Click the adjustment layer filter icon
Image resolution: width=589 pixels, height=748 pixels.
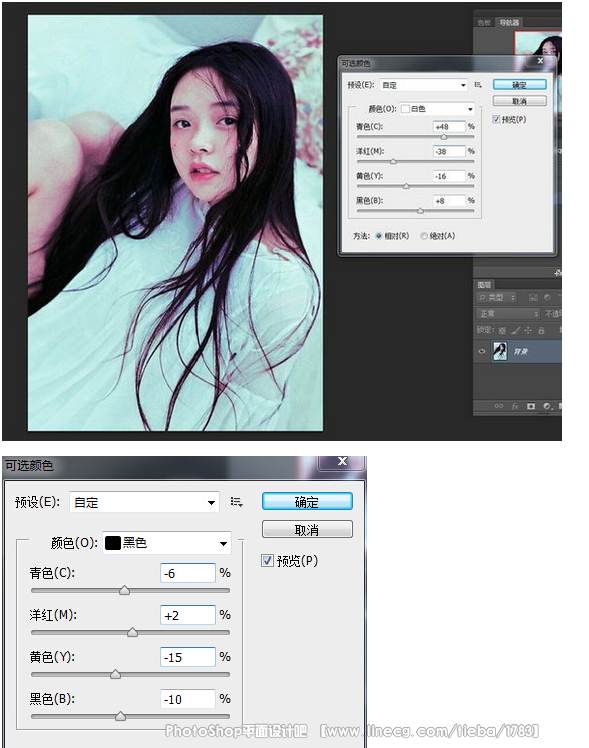tap(547, 297)
